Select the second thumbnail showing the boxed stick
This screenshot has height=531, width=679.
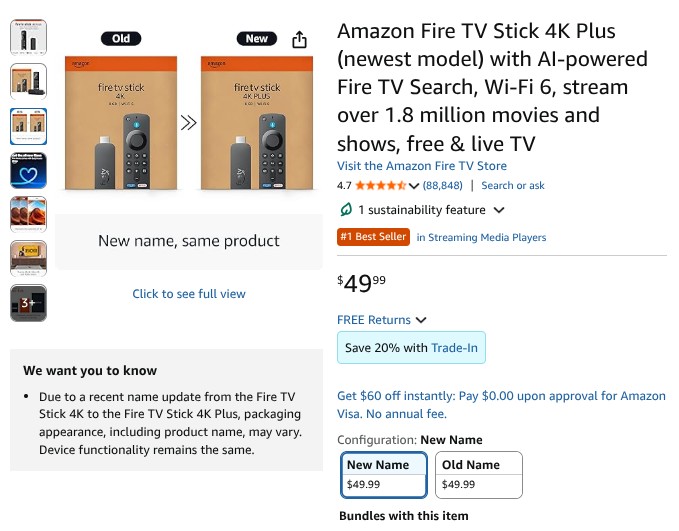(28, 82)
